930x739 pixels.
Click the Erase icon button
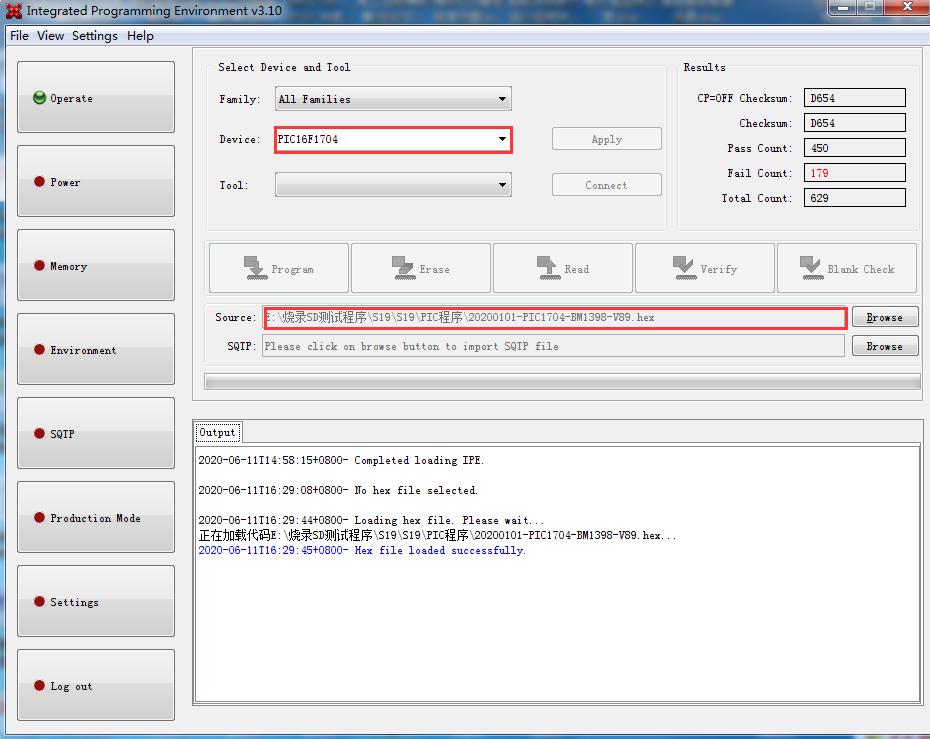(403, 268)
